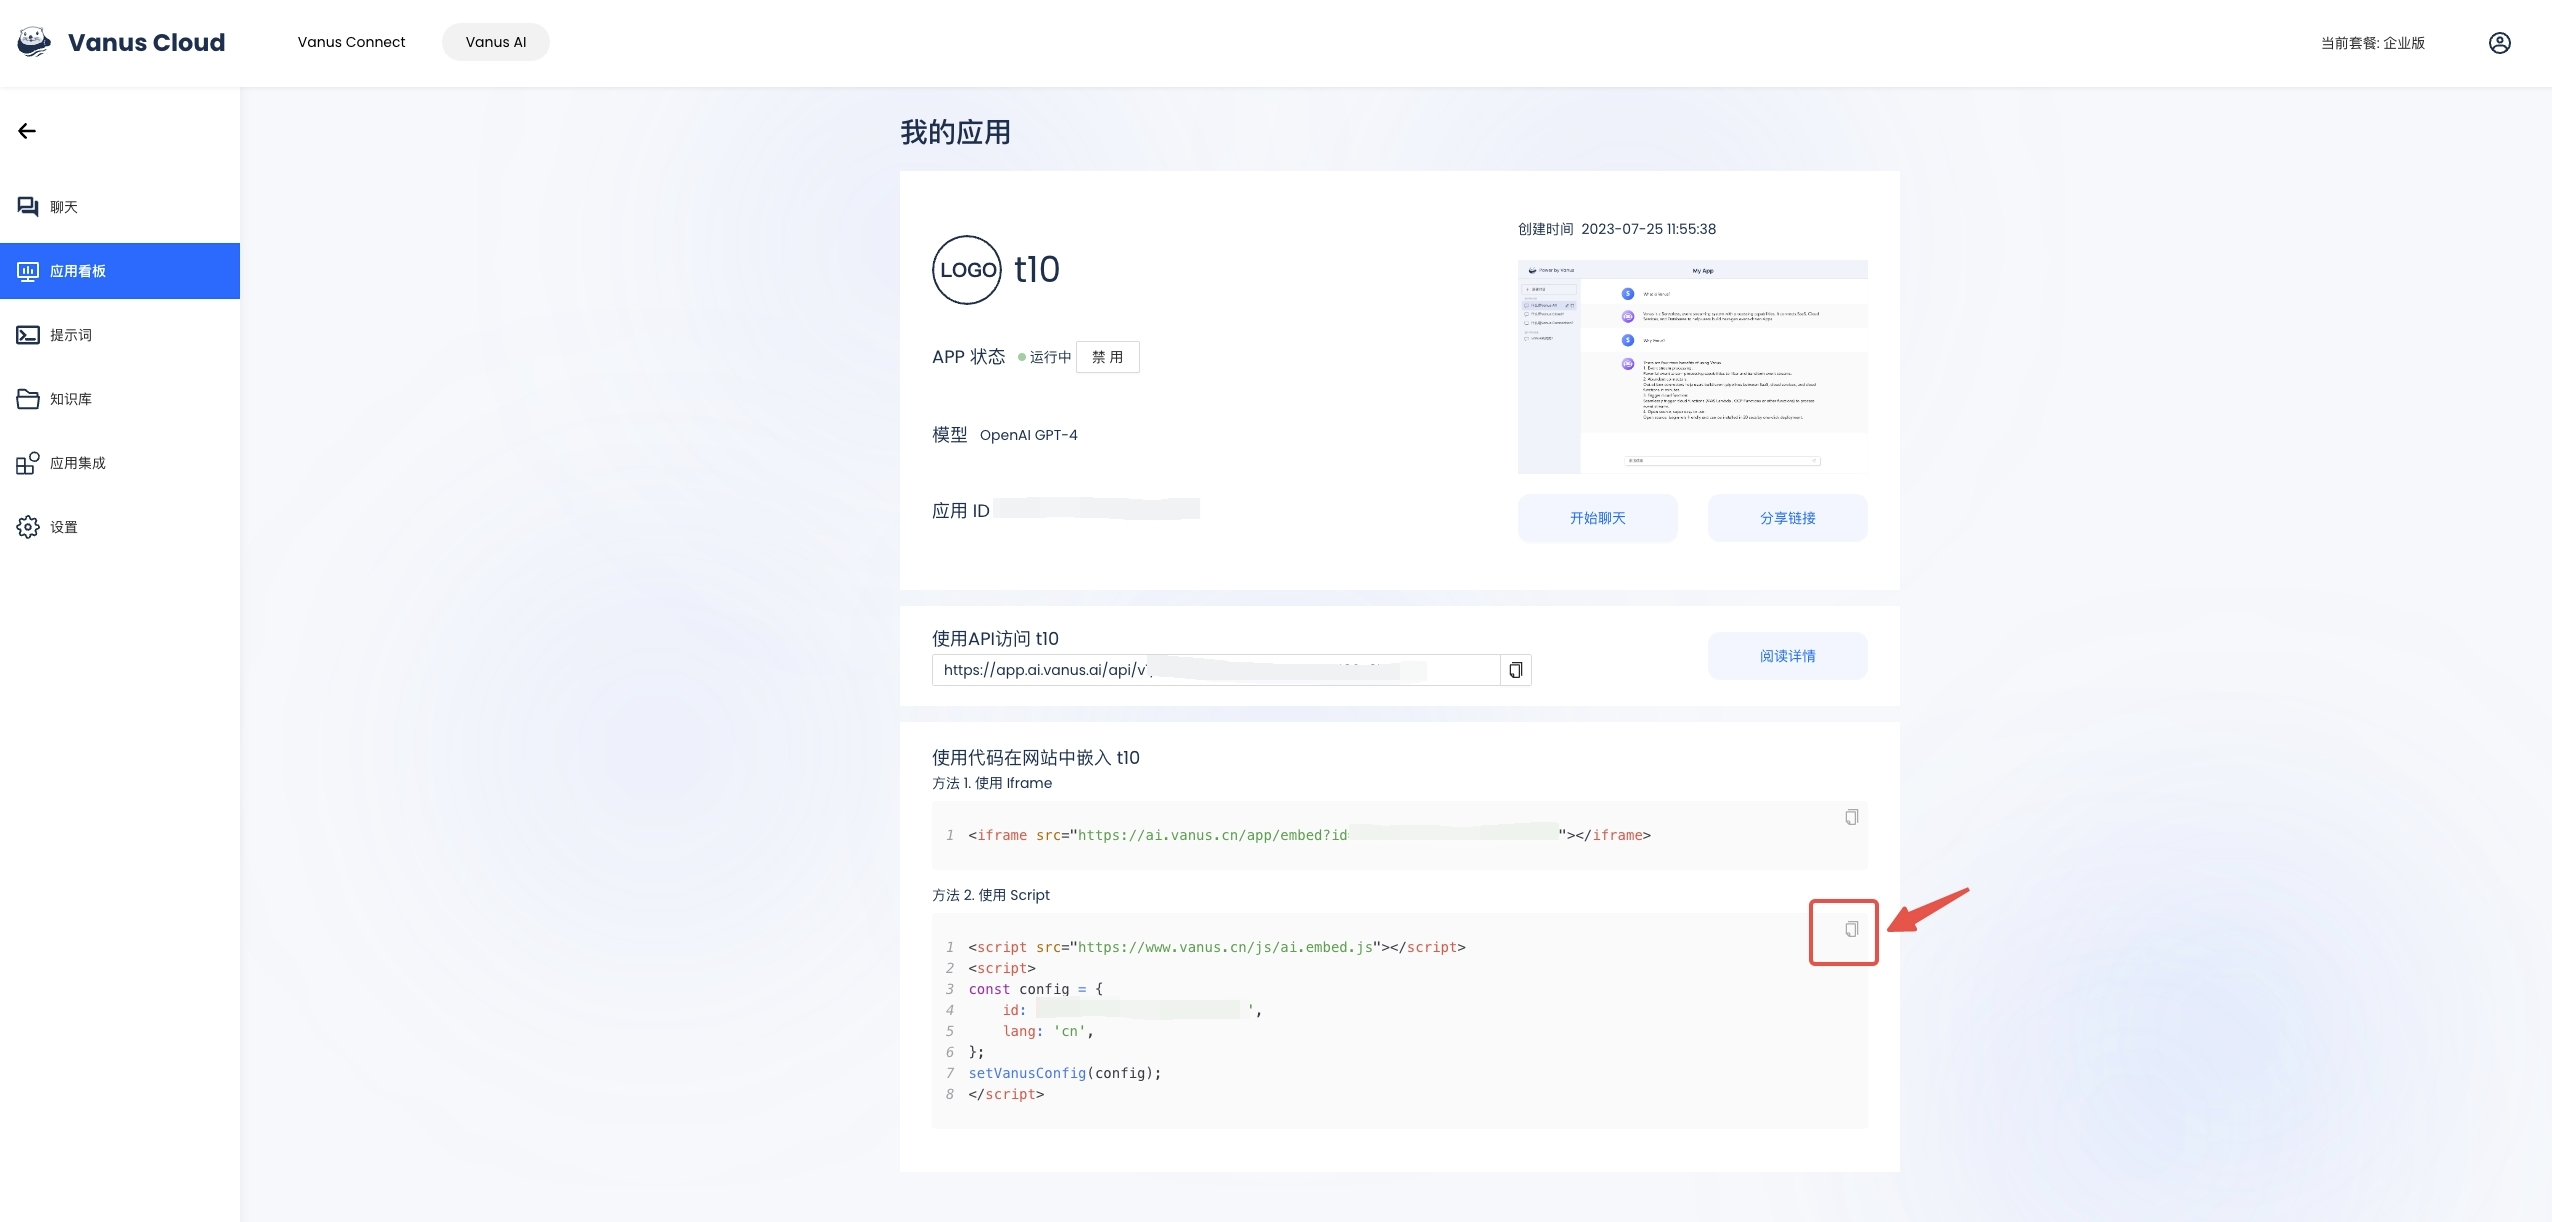Click the 创建时间 2023-07-25 timestamp
The height and width of the screenshot is (1222, 2552).
pyautogui.click(x=1616, y=229)
